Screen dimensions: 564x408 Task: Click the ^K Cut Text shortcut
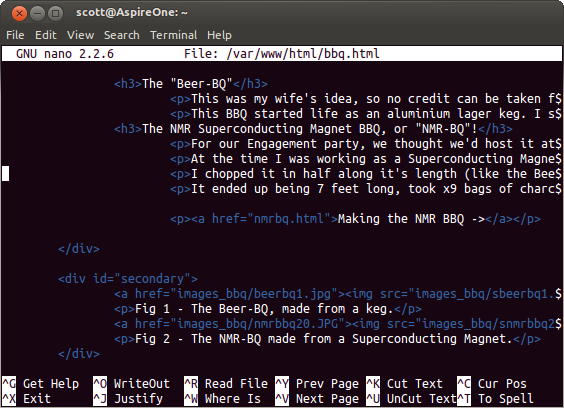[x=404, y=384]
